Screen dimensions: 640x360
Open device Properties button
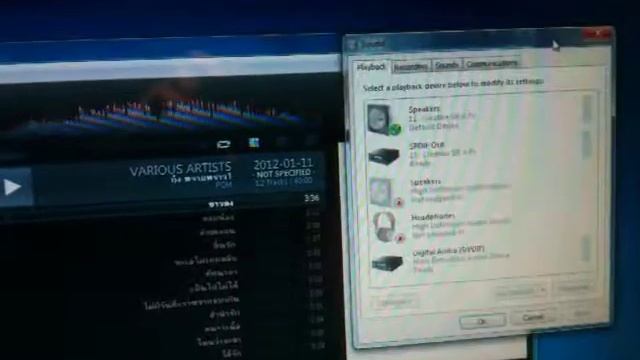[574, 288]
